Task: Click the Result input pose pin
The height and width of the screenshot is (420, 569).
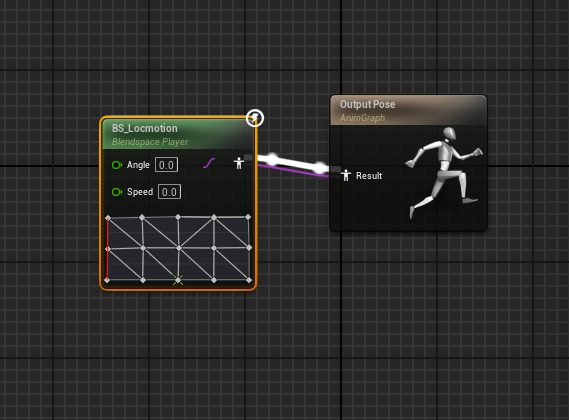Action: (346, 175)
